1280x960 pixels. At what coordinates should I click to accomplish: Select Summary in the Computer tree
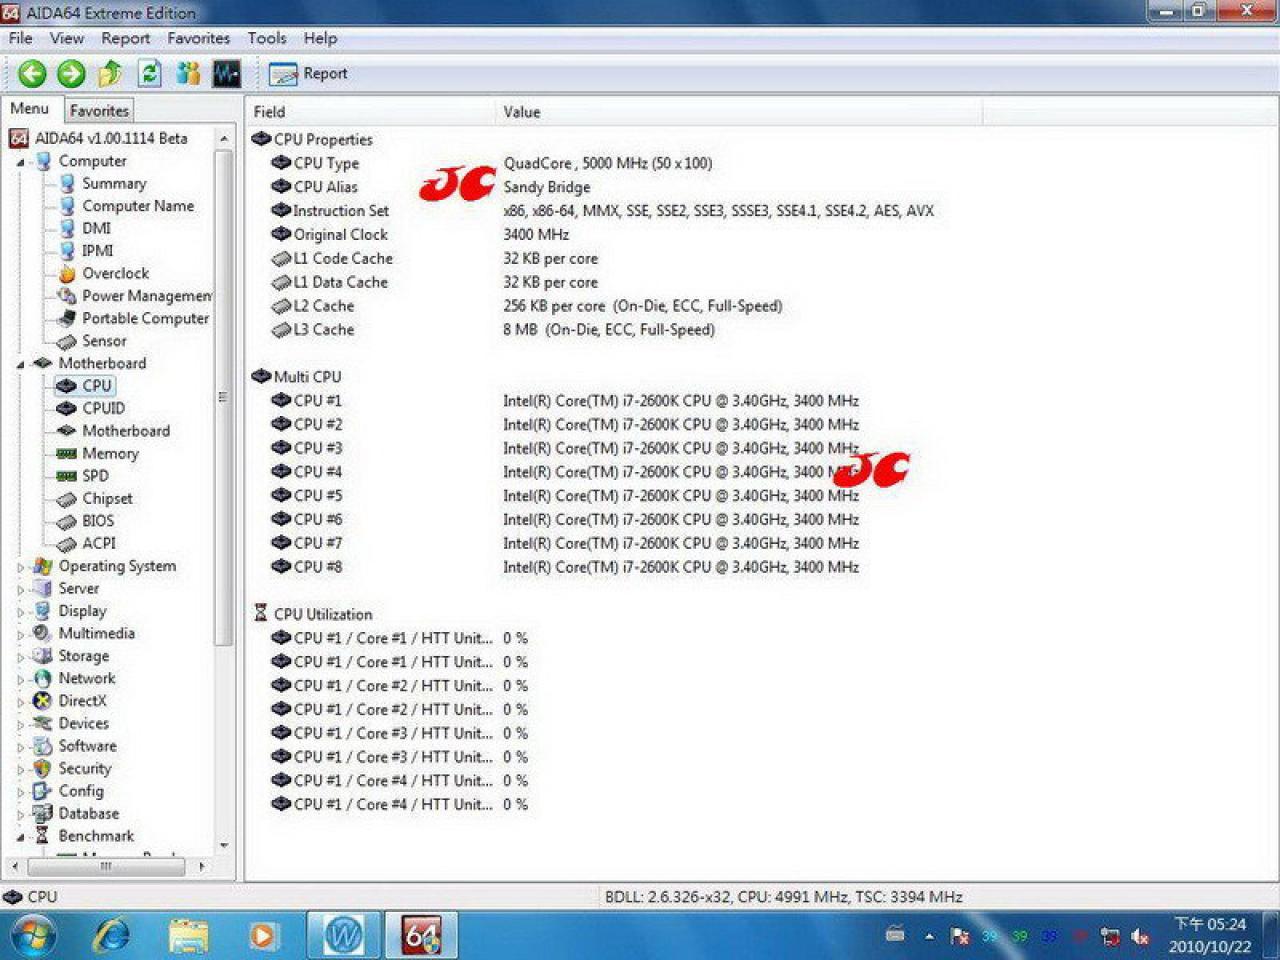tap(113, 183)
